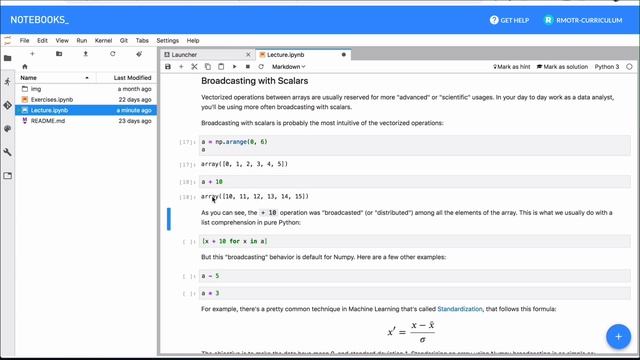Click the GET HELP link
The width and height of the screenshot is (640, 360).
515,20
